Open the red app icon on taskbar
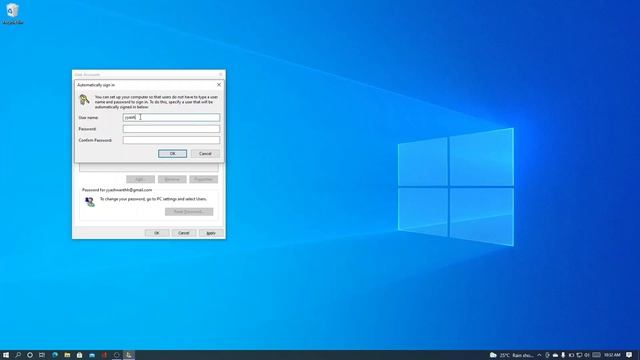 104,355
